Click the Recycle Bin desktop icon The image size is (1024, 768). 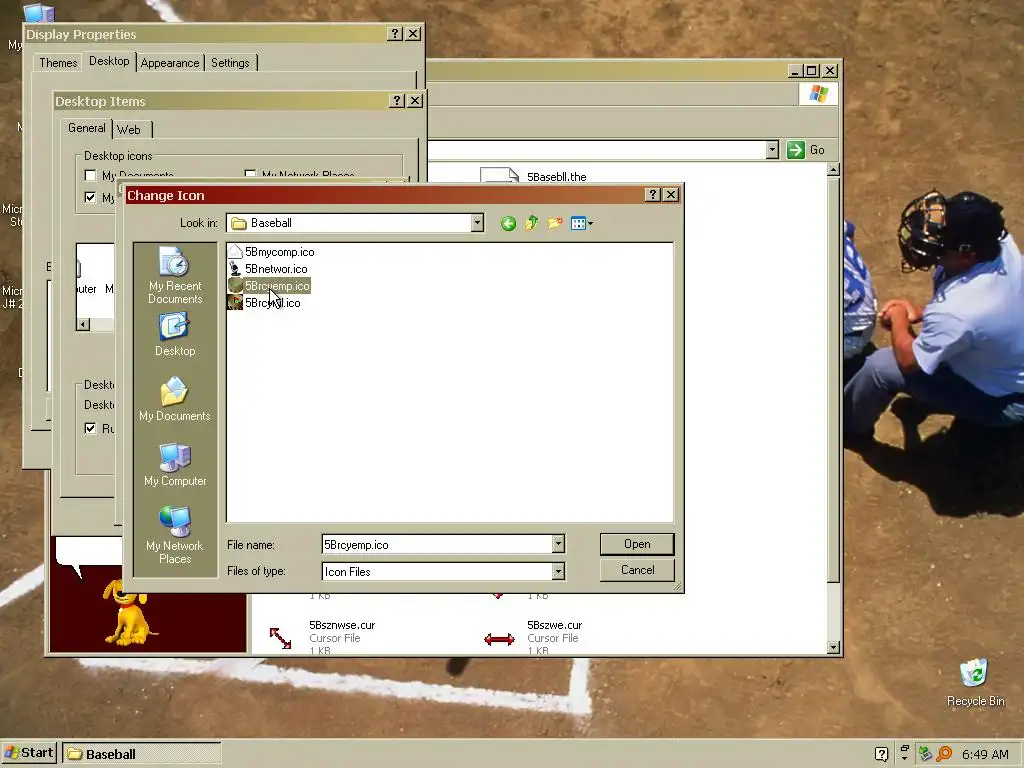point(975,682)
